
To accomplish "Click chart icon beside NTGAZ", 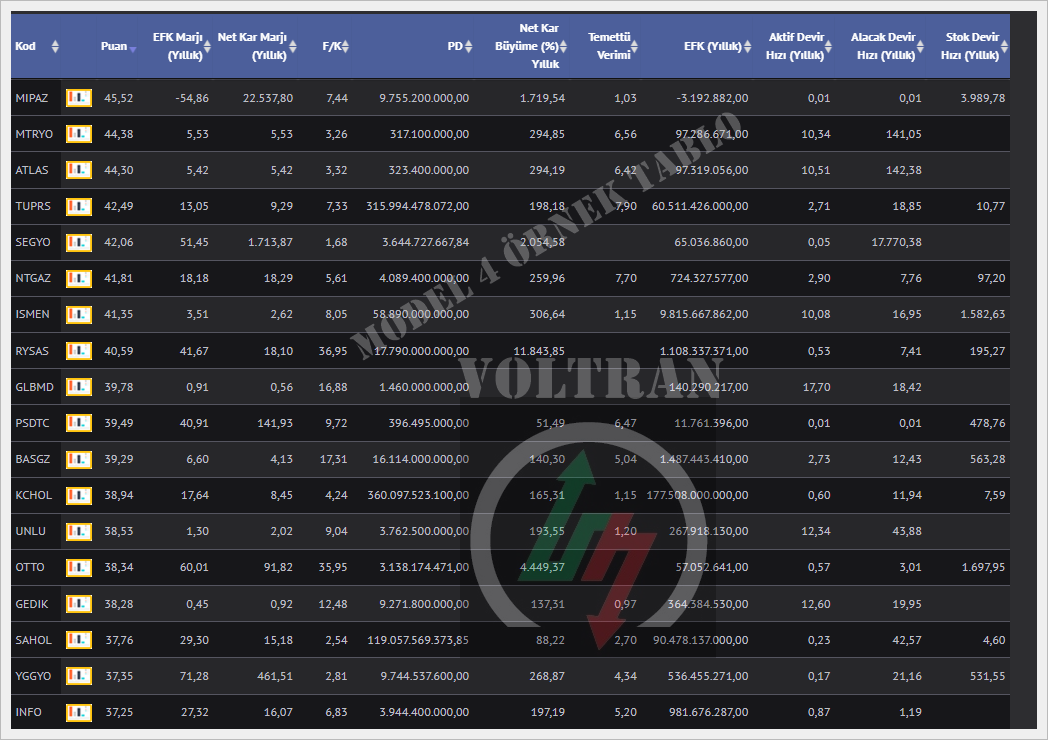I will [79, 278].
